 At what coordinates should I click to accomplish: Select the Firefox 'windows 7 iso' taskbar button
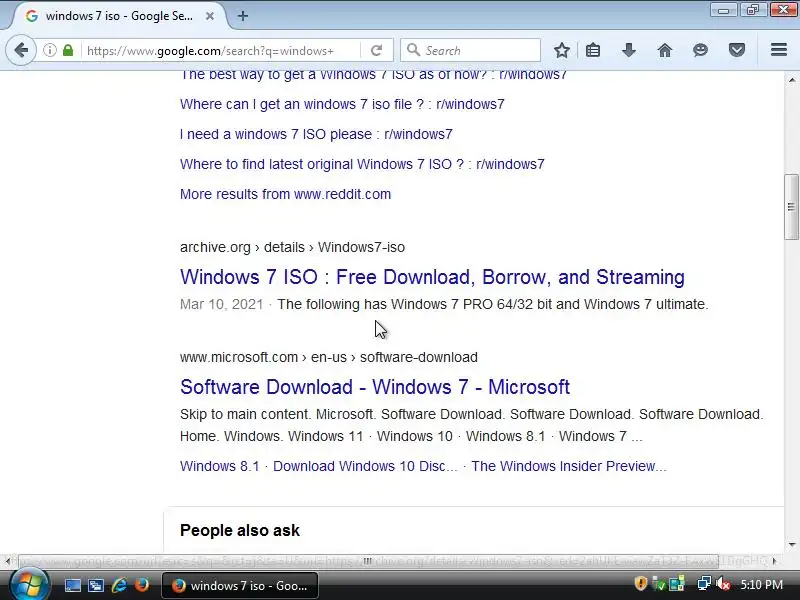(240, 586)
